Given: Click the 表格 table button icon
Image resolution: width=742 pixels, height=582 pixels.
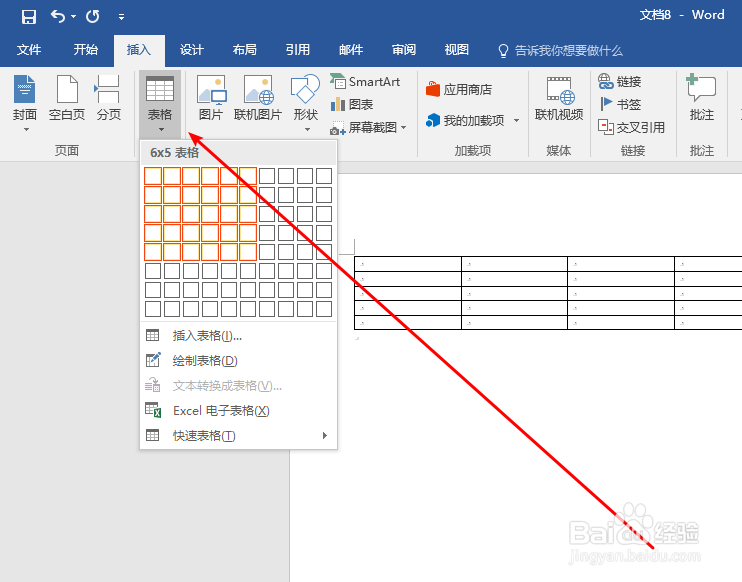Looking at the screenshot, I should 160,89.
